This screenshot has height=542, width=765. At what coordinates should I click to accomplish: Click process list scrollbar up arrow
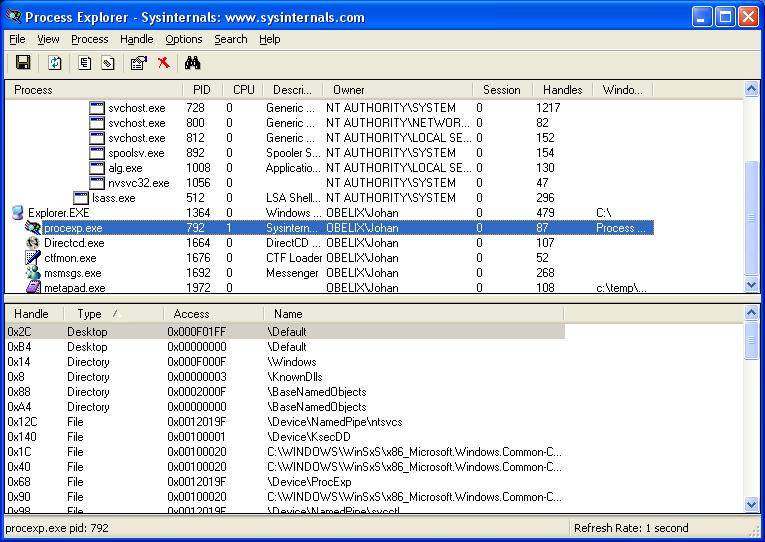(751, 89)
